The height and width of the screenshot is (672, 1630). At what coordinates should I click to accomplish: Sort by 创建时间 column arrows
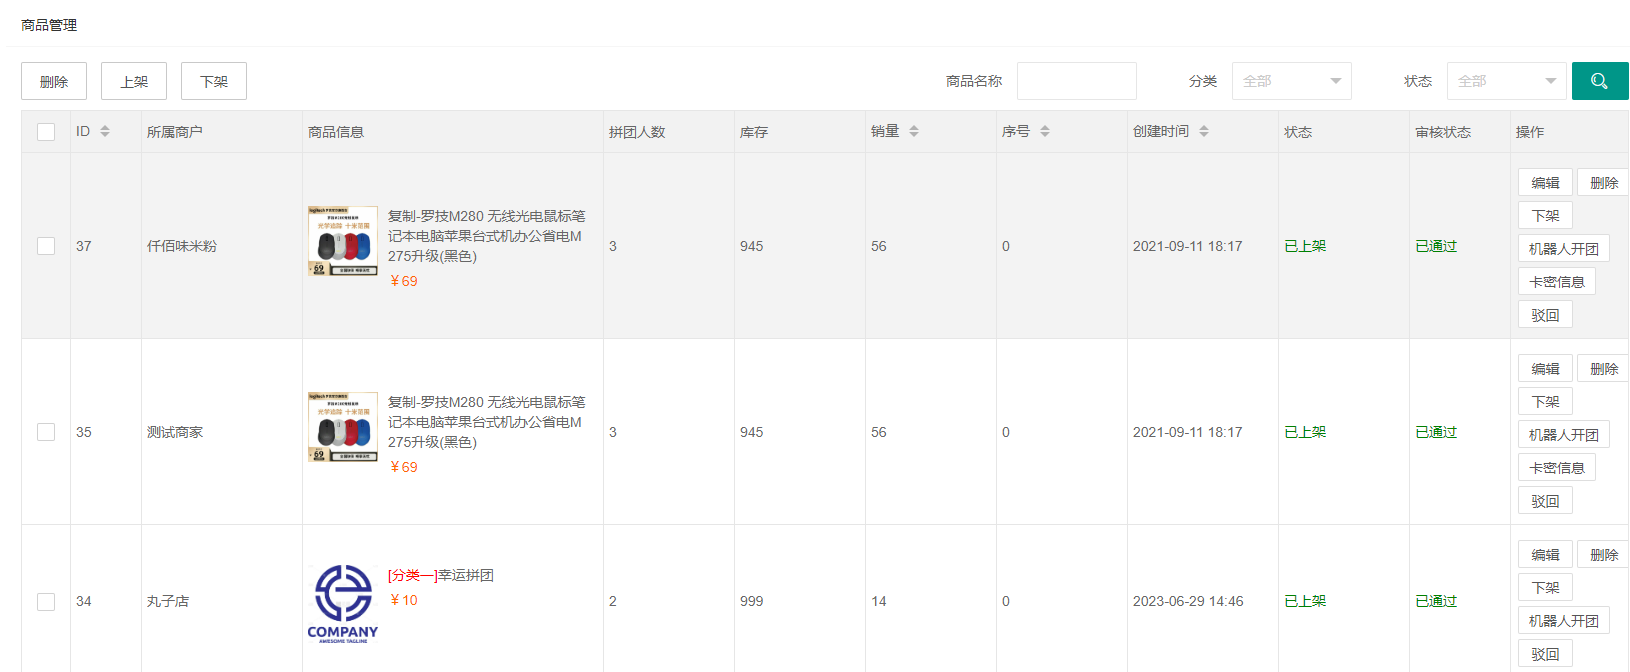click(x=1204, y=131)
